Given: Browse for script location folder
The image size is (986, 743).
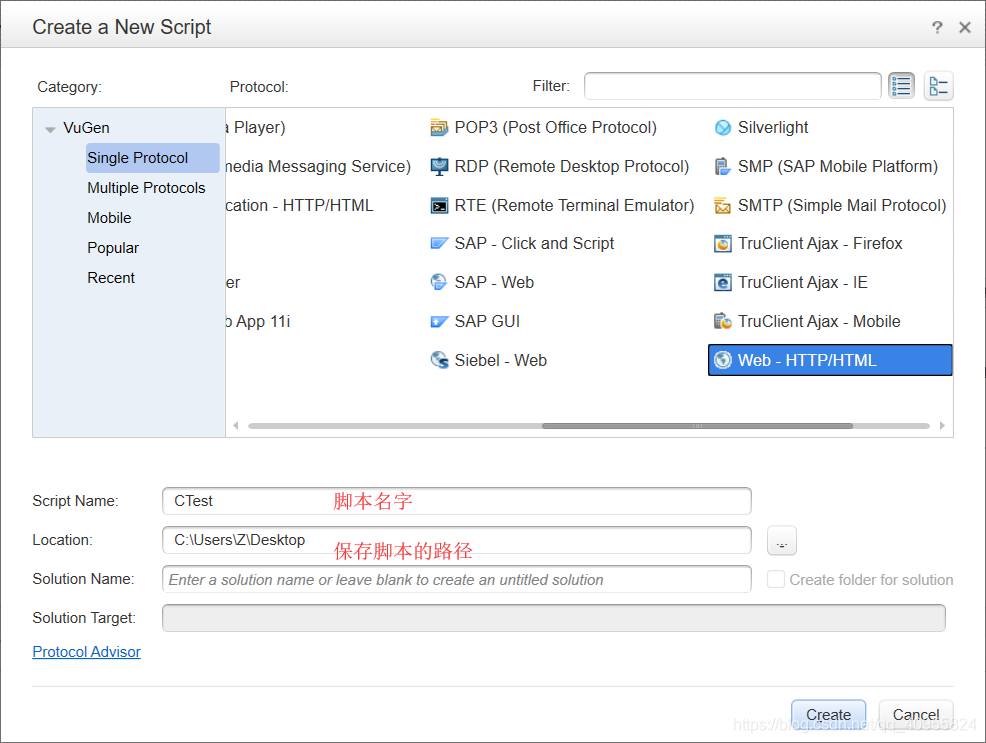Looking at the screenshot, I should click(782, 541).
